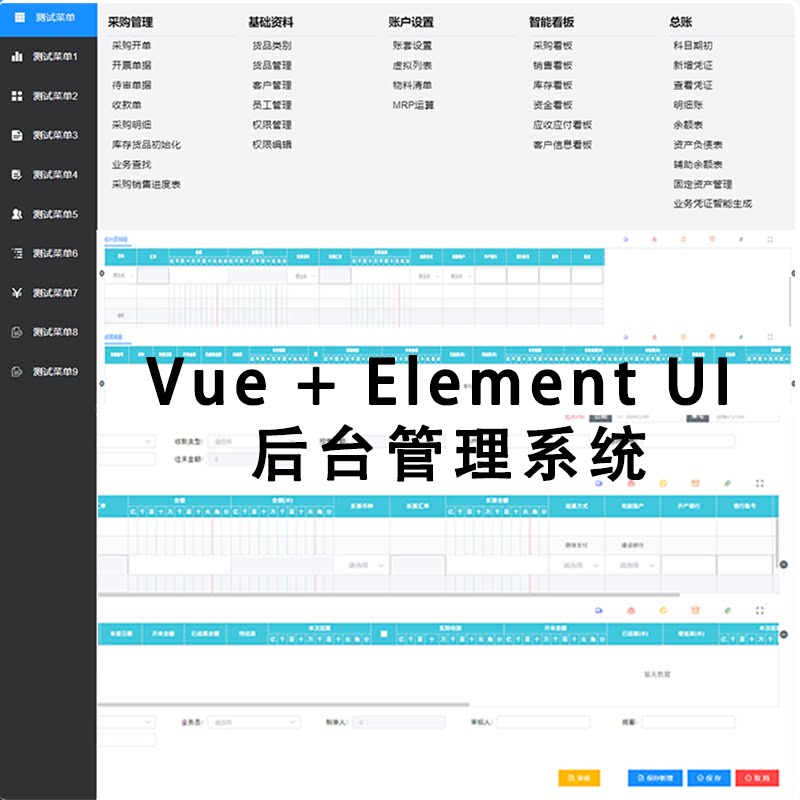Open 新增凭证

pyautogui.click(x=693, y=65)
